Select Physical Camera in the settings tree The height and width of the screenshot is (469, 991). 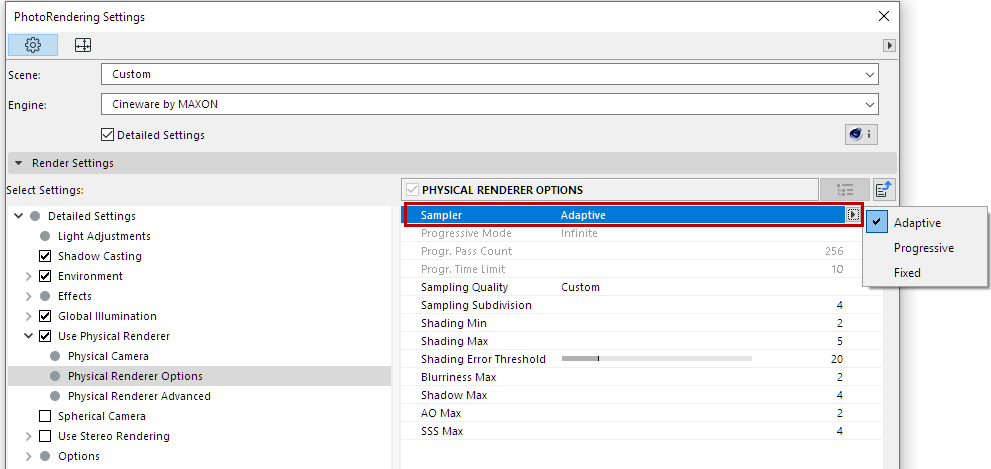(x=108, y=356)
